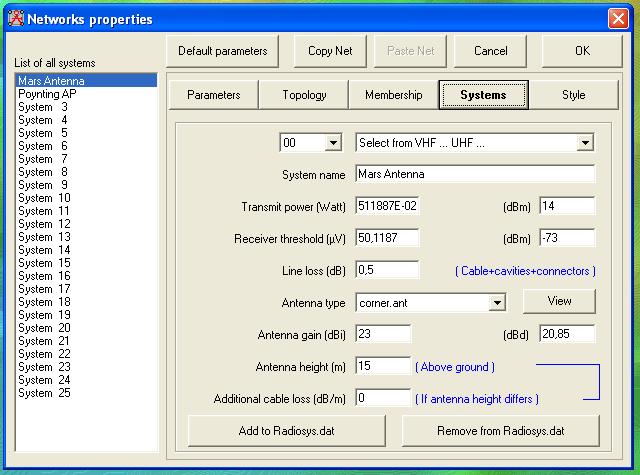The image size is (640, 475).
Task: Select System 5 in the list
Action: tap(86, 133)
